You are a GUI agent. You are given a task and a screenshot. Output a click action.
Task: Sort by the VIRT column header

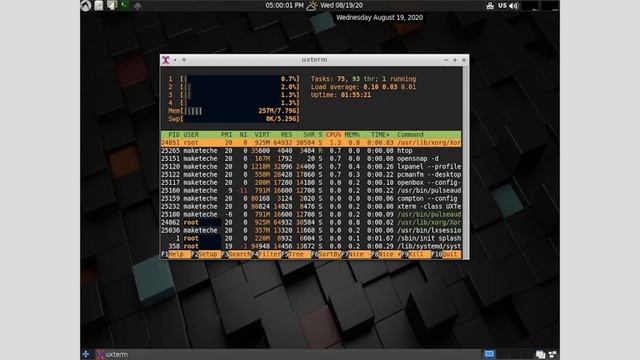[262, 135]
